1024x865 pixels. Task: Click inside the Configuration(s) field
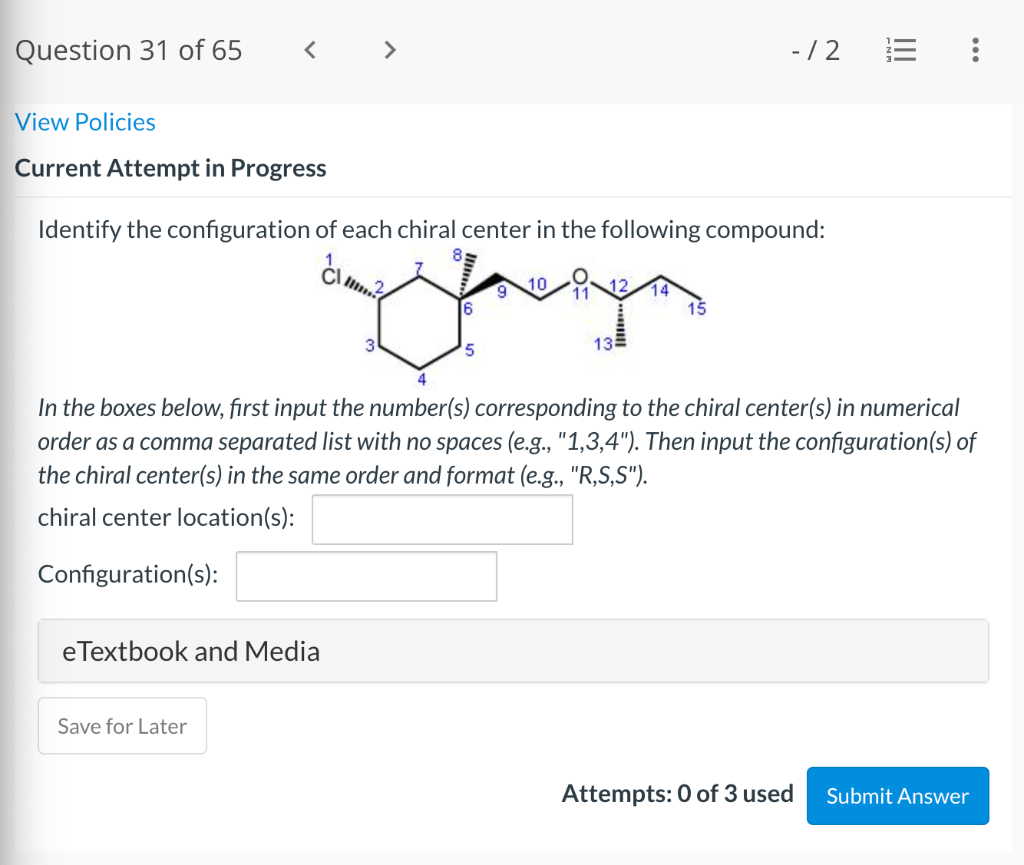coord(366,576)
